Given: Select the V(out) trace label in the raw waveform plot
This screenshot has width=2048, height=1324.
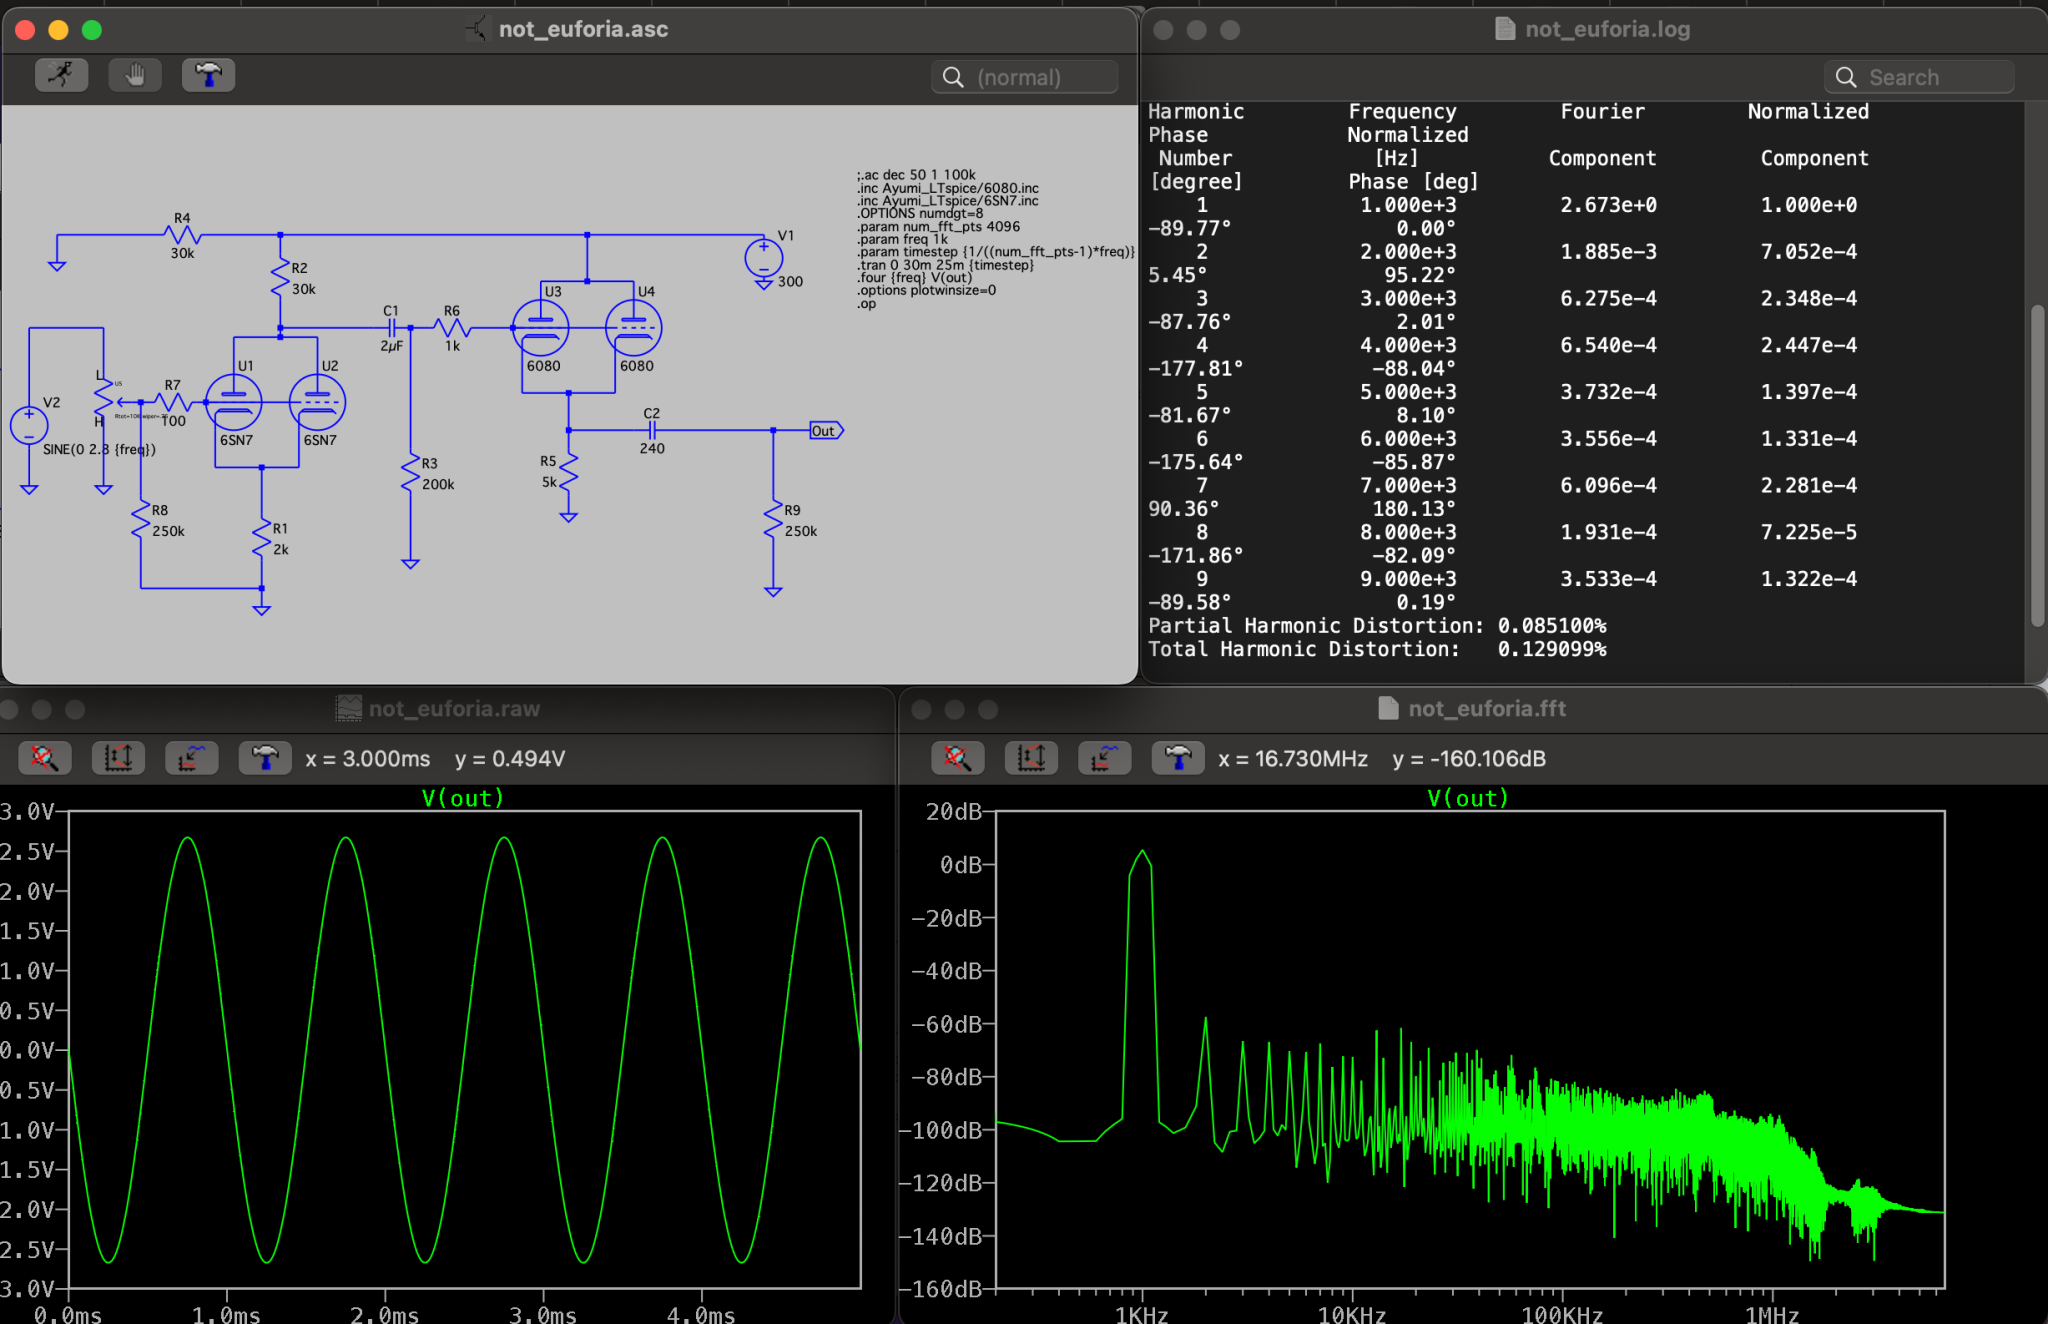Looking at the screenshot, I should point(463,798).
